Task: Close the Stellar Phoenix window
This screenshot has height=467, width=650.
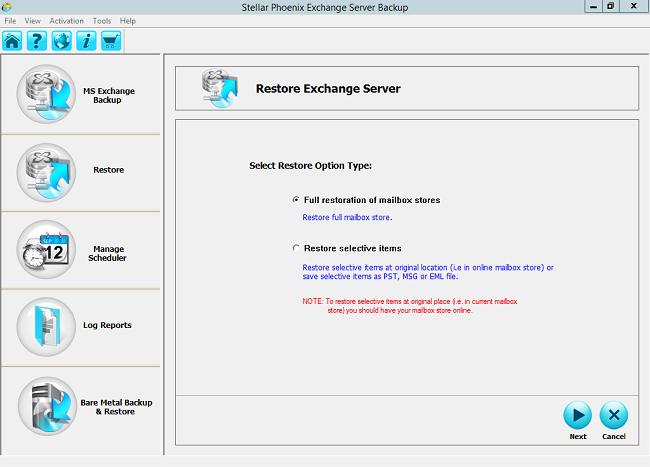Action: [x=634, y=6]
